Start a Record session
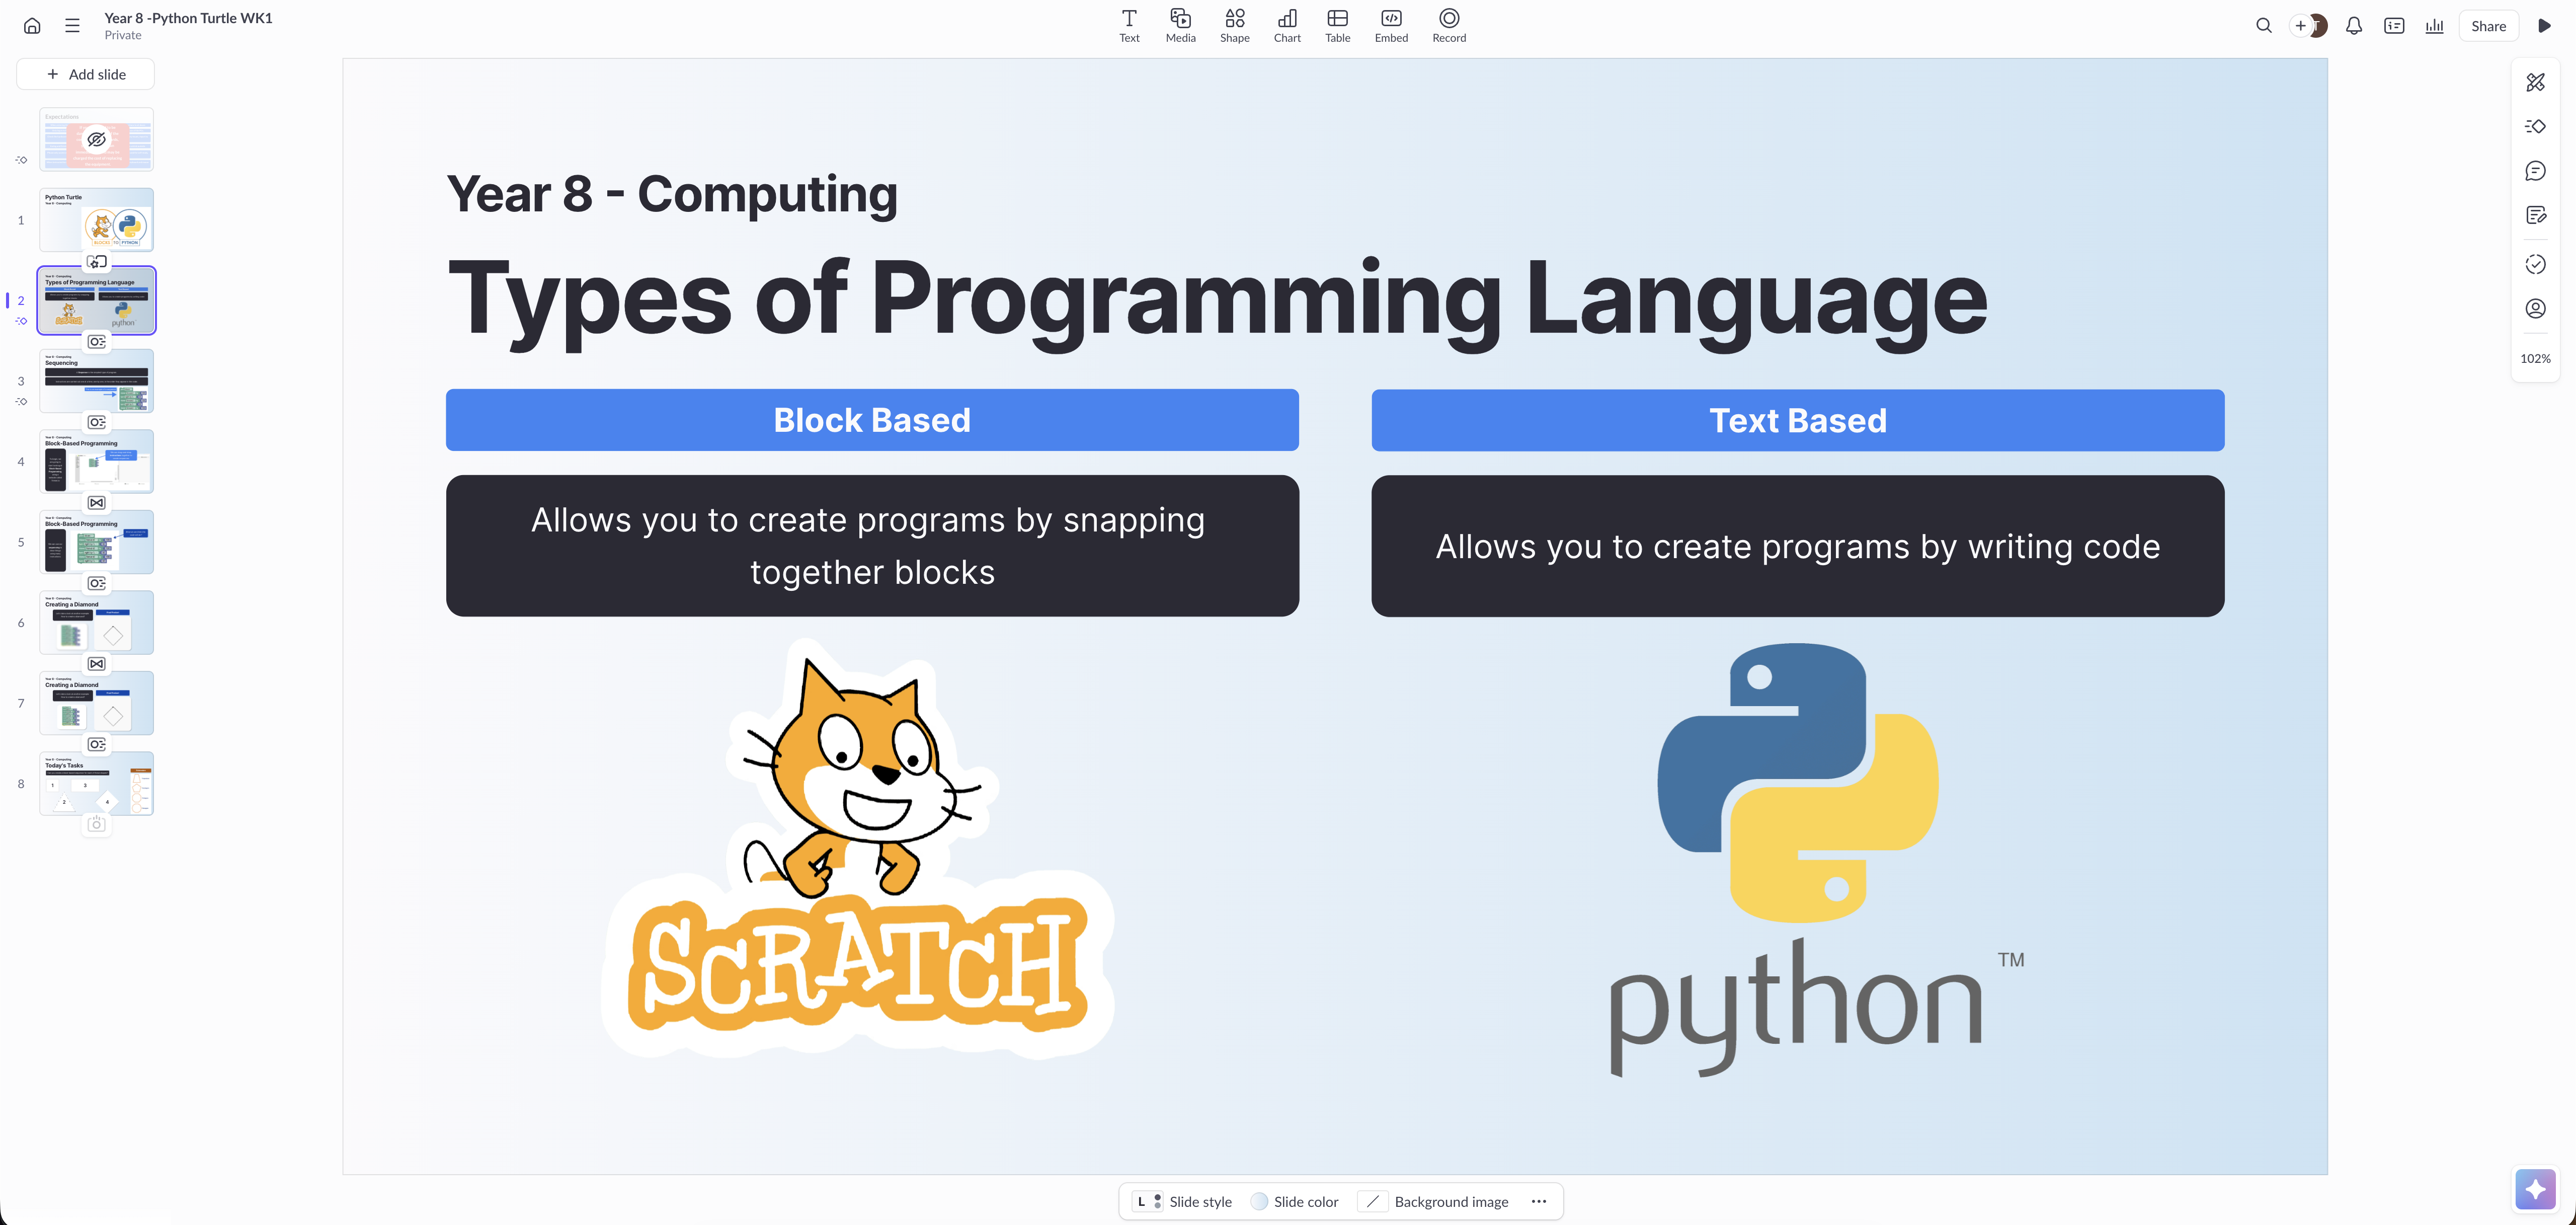 (x=1449, y=26)
